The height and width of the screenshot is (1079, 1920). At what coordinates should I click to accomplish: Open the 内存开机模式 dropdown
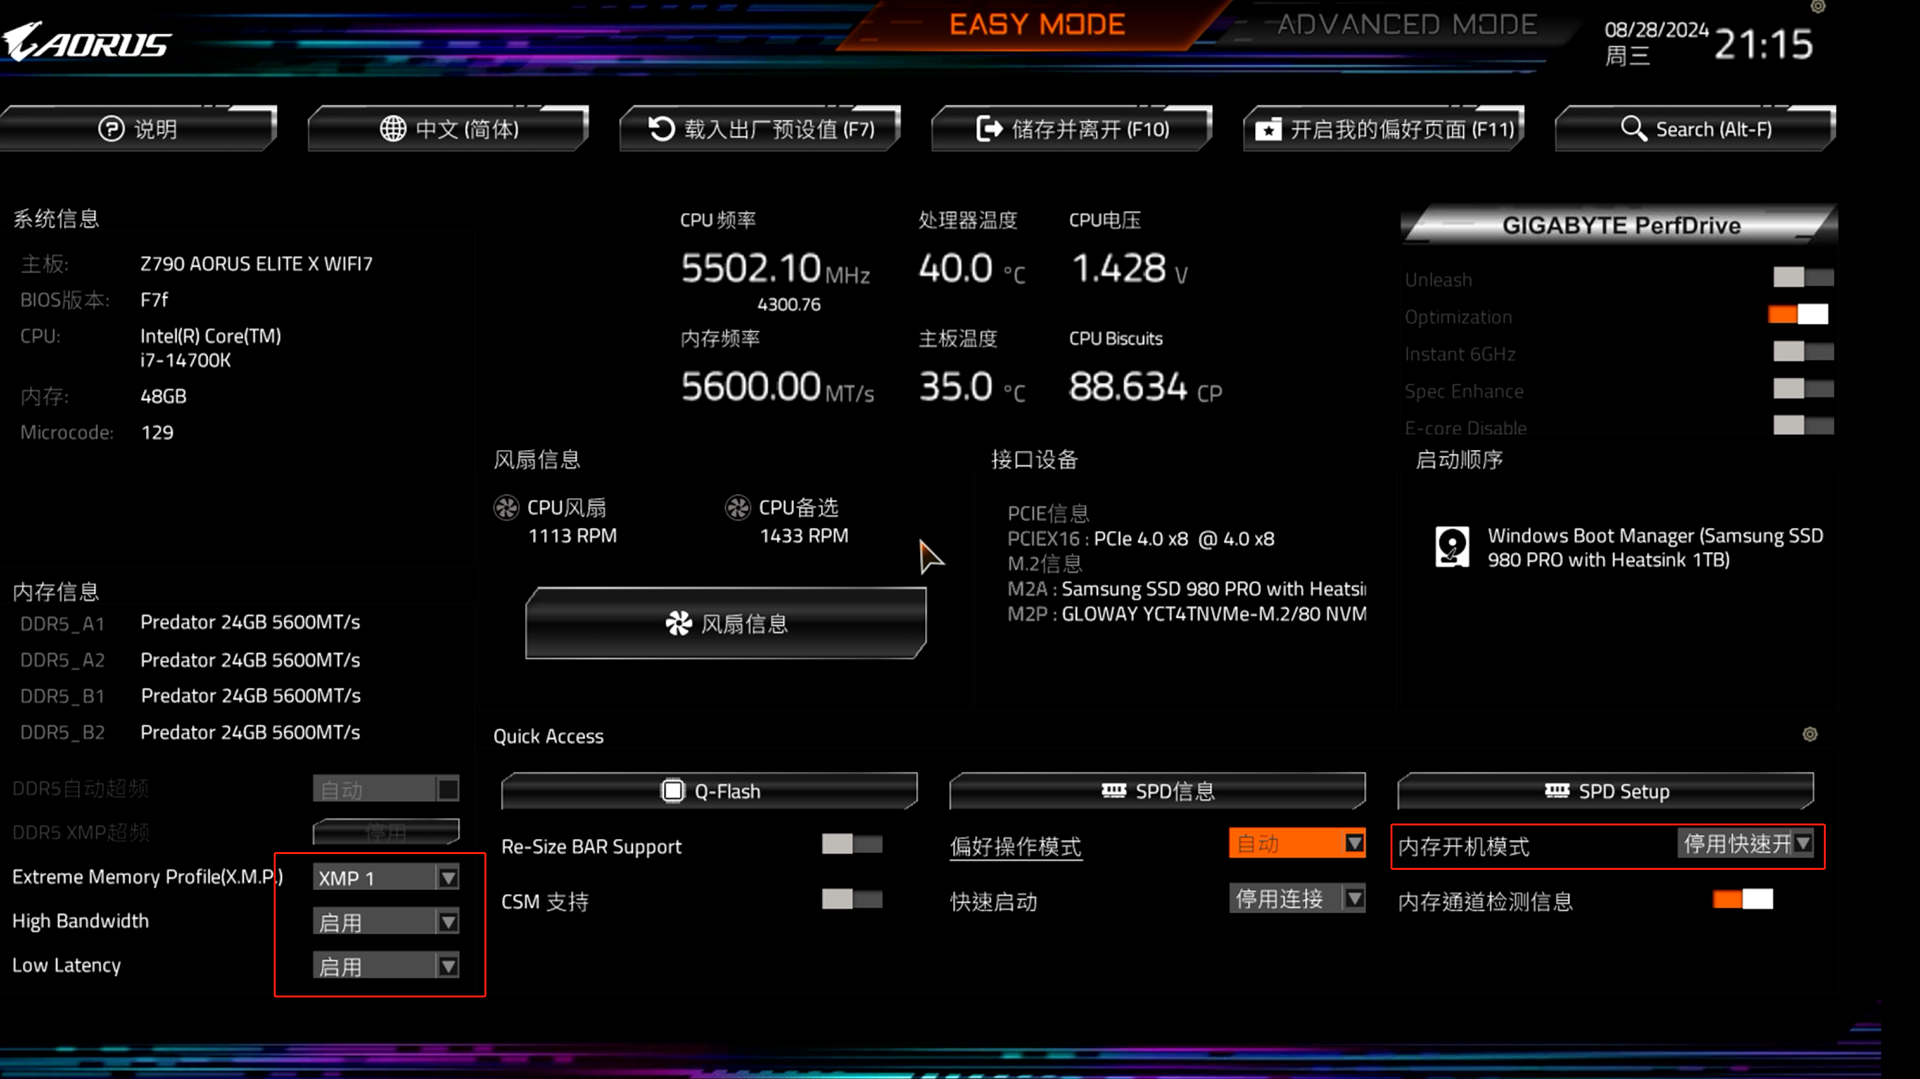click(1745, 843)
